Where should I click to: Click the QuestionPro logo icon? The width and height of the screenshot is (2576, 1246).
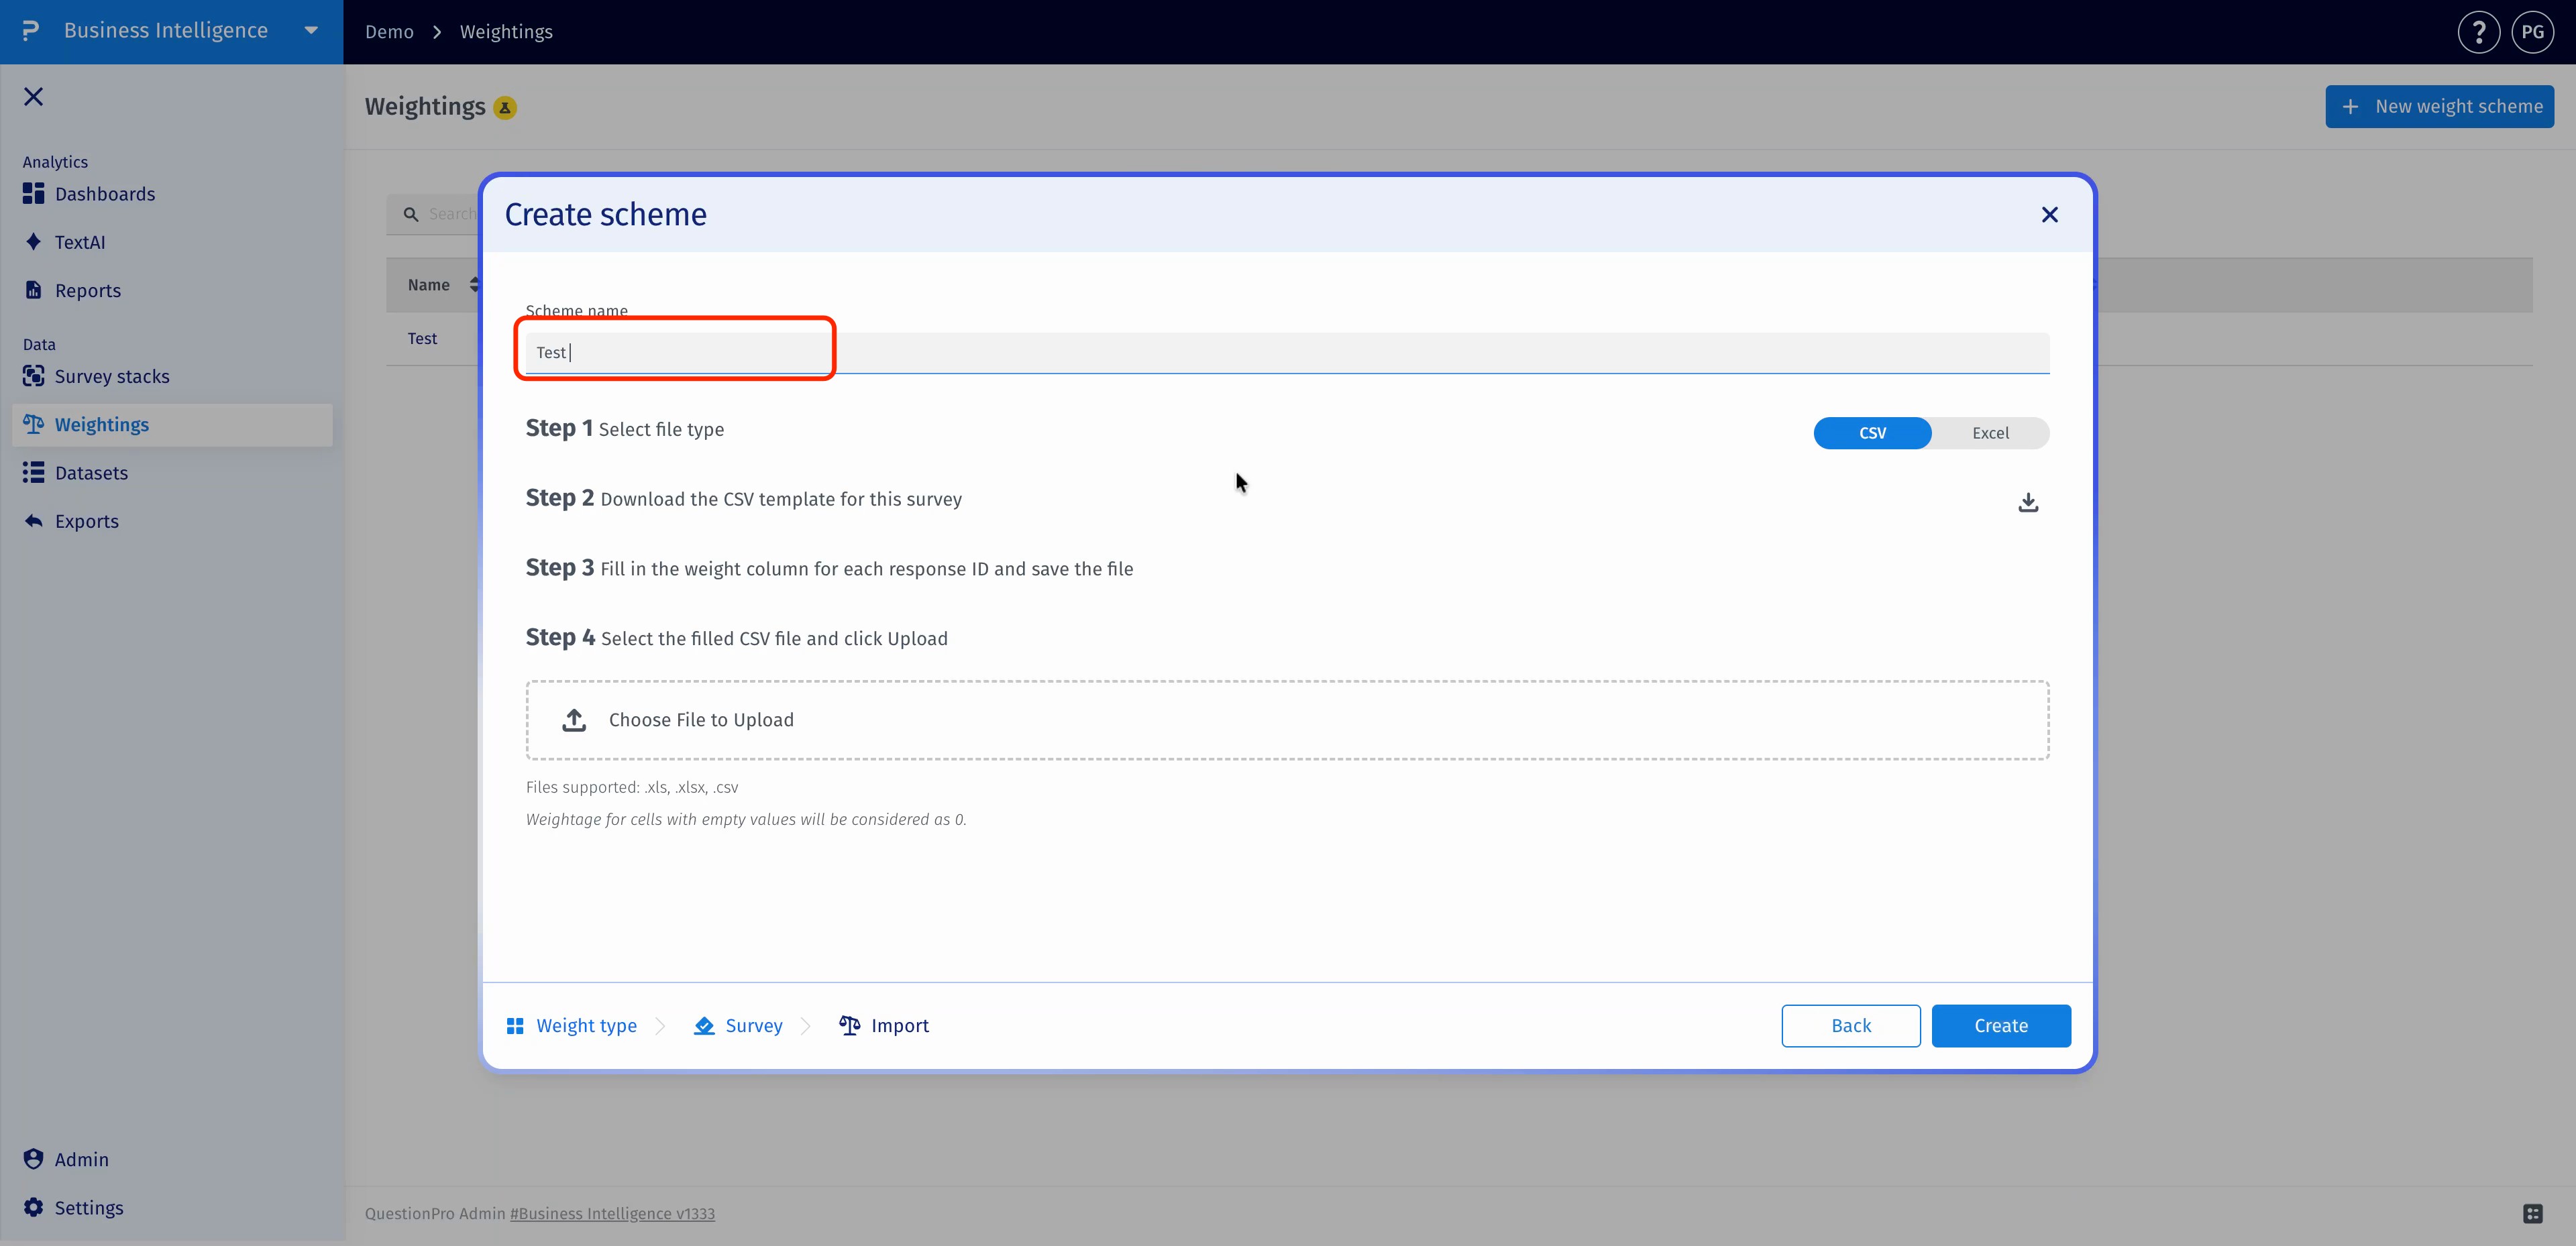(31, 31)
